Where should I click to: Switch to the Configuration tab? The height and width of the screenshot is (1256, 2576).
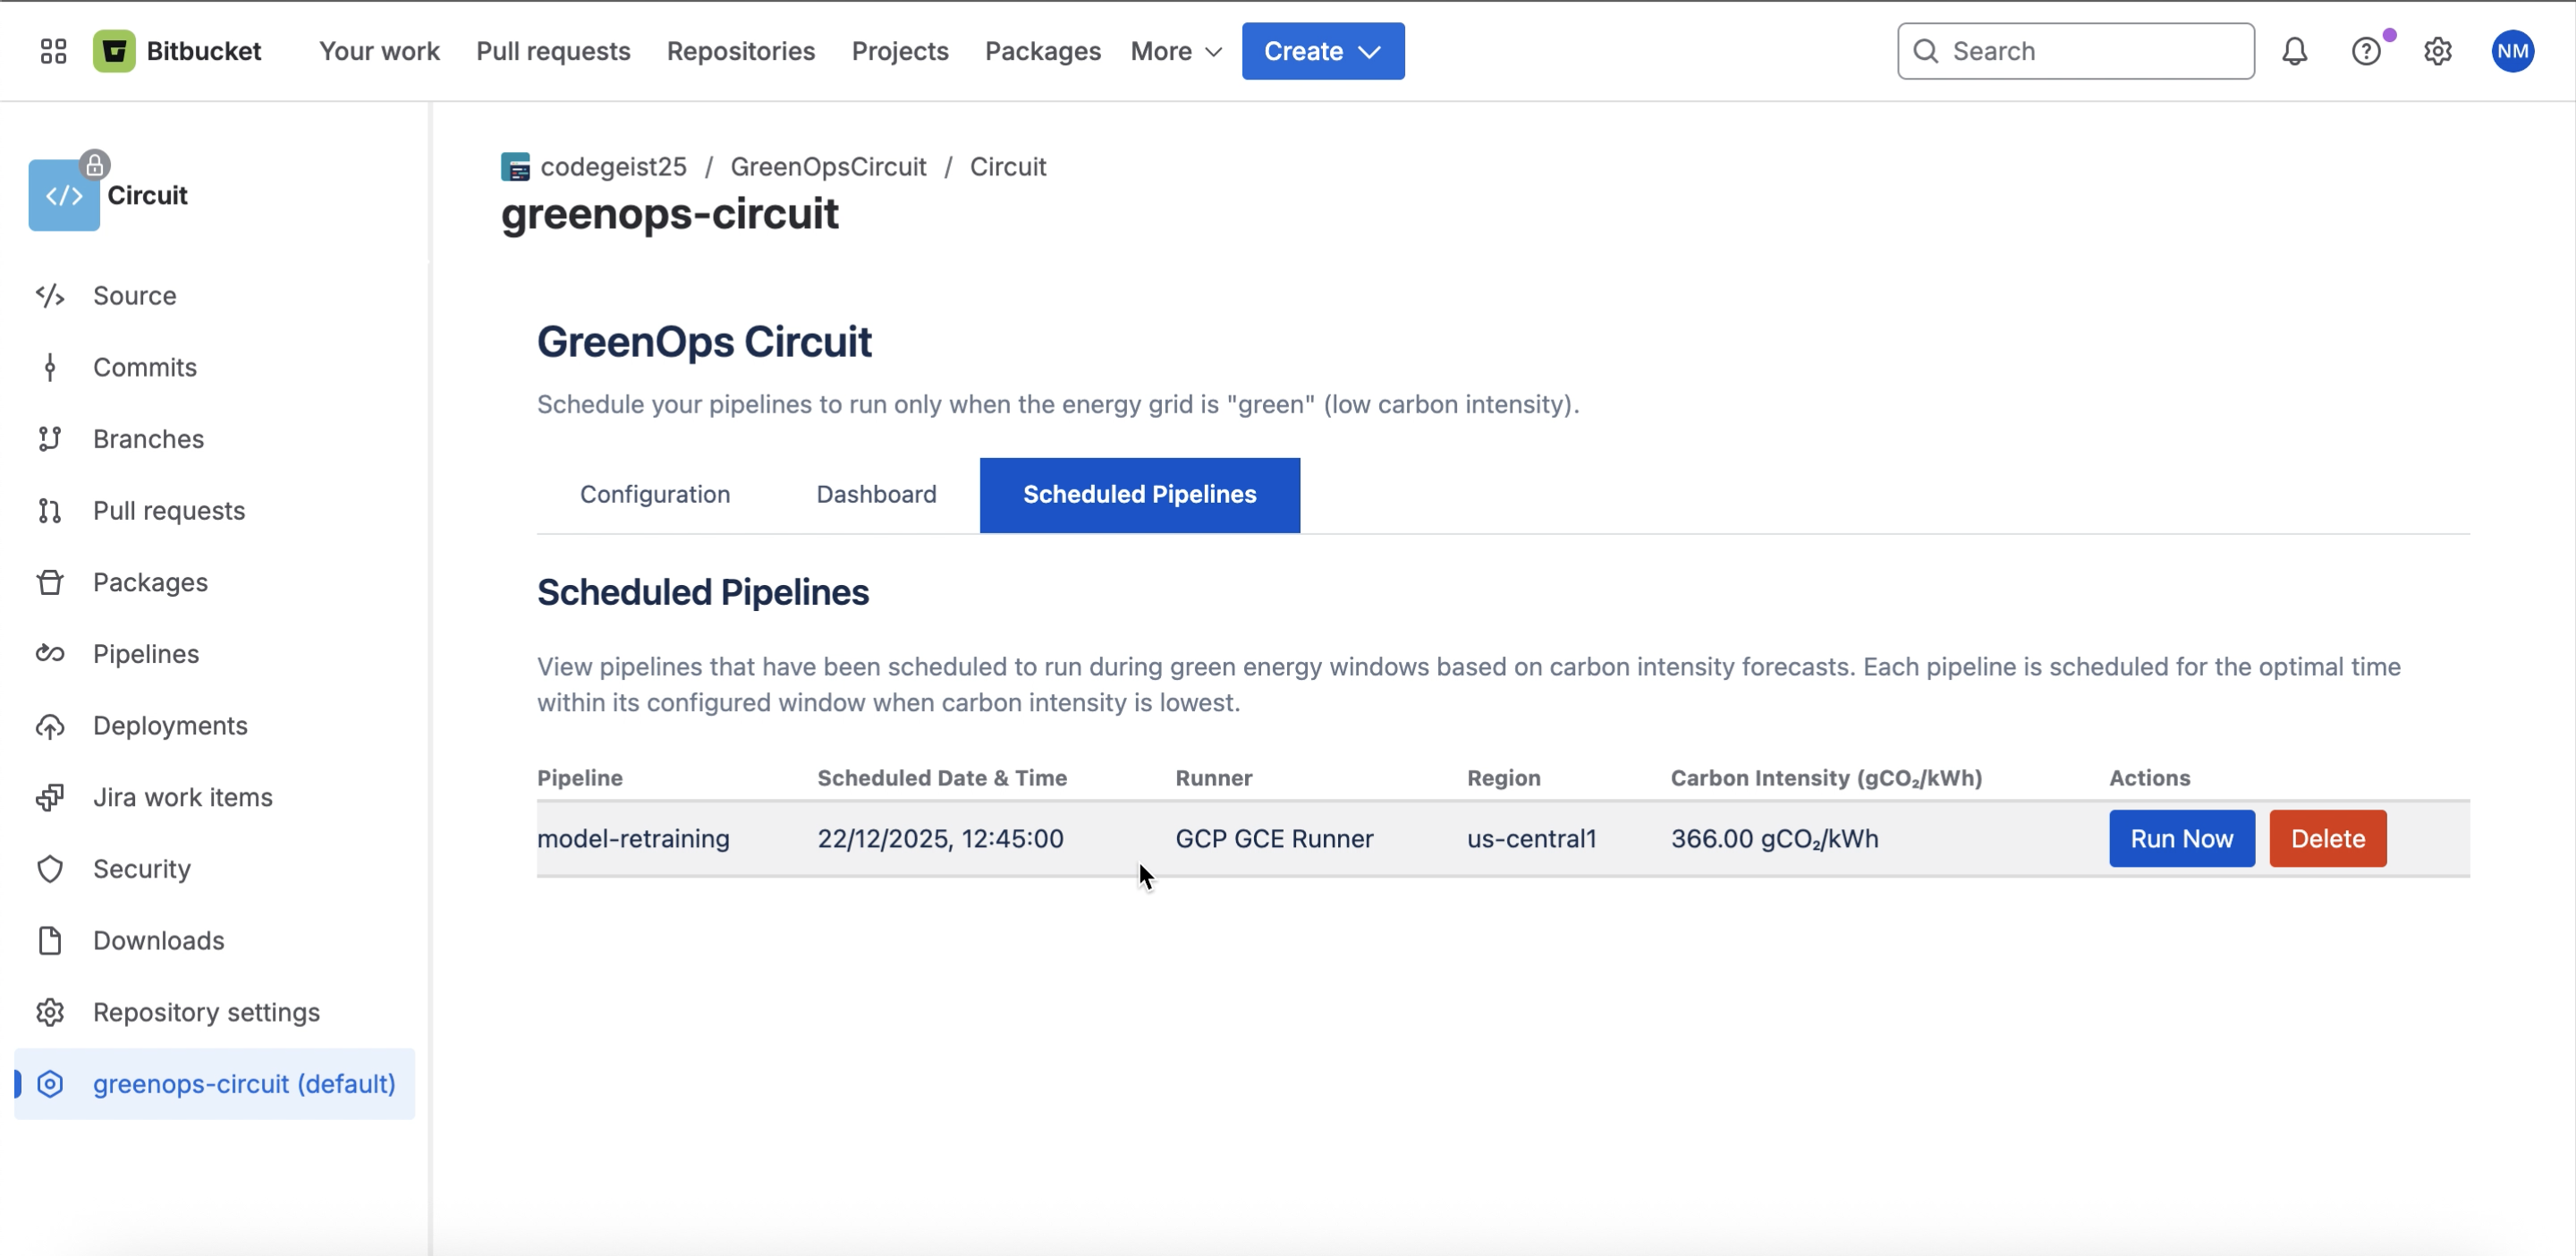655,494
